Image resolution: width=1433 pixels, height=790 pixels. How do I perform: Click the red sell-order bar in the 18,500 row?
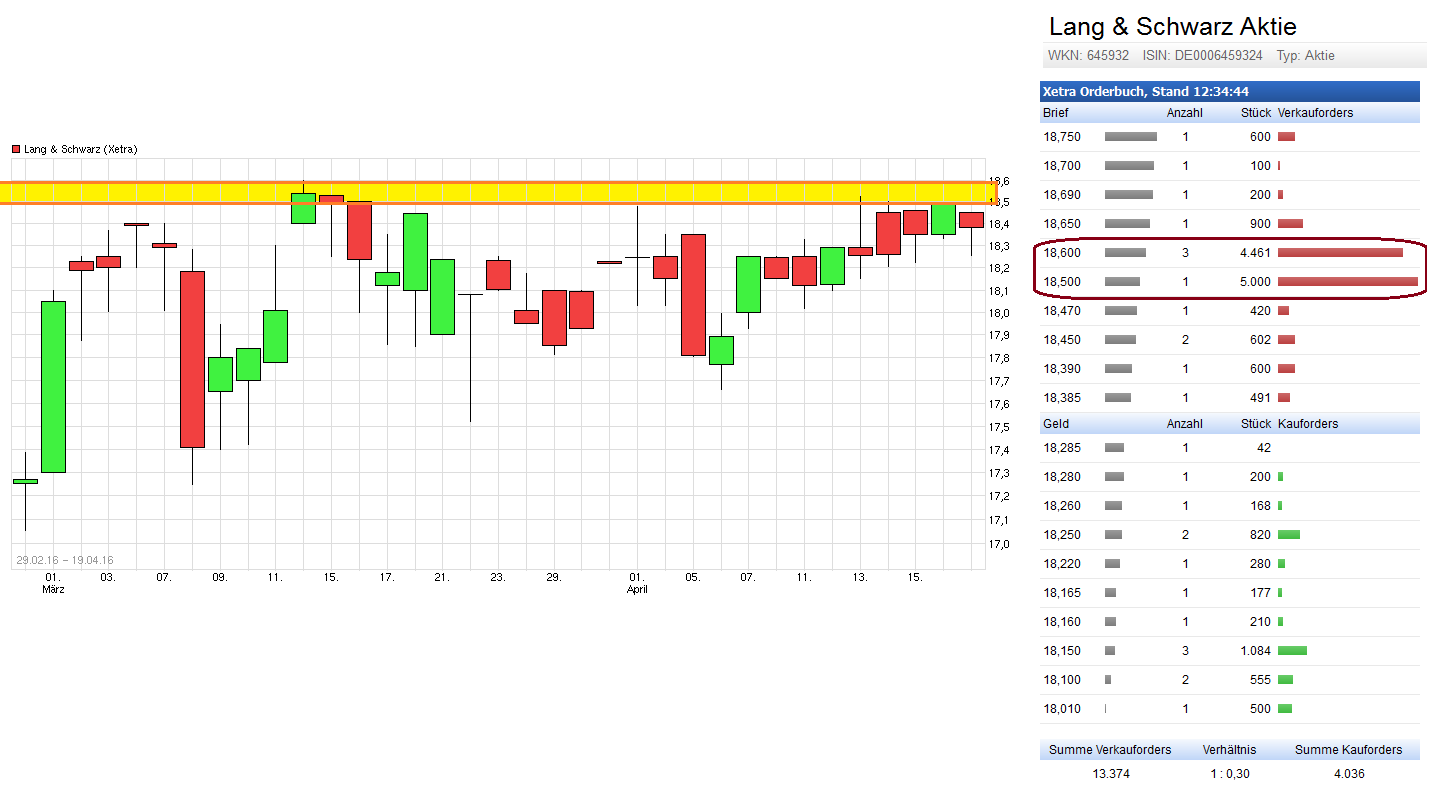click(1348, 282)
